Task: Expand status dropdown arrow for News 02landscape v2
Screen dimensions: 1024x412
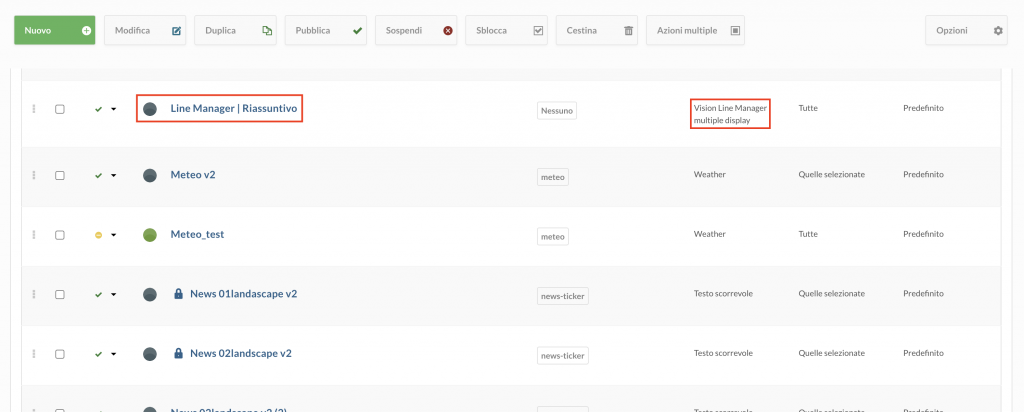Action: [x=114, y=355]
